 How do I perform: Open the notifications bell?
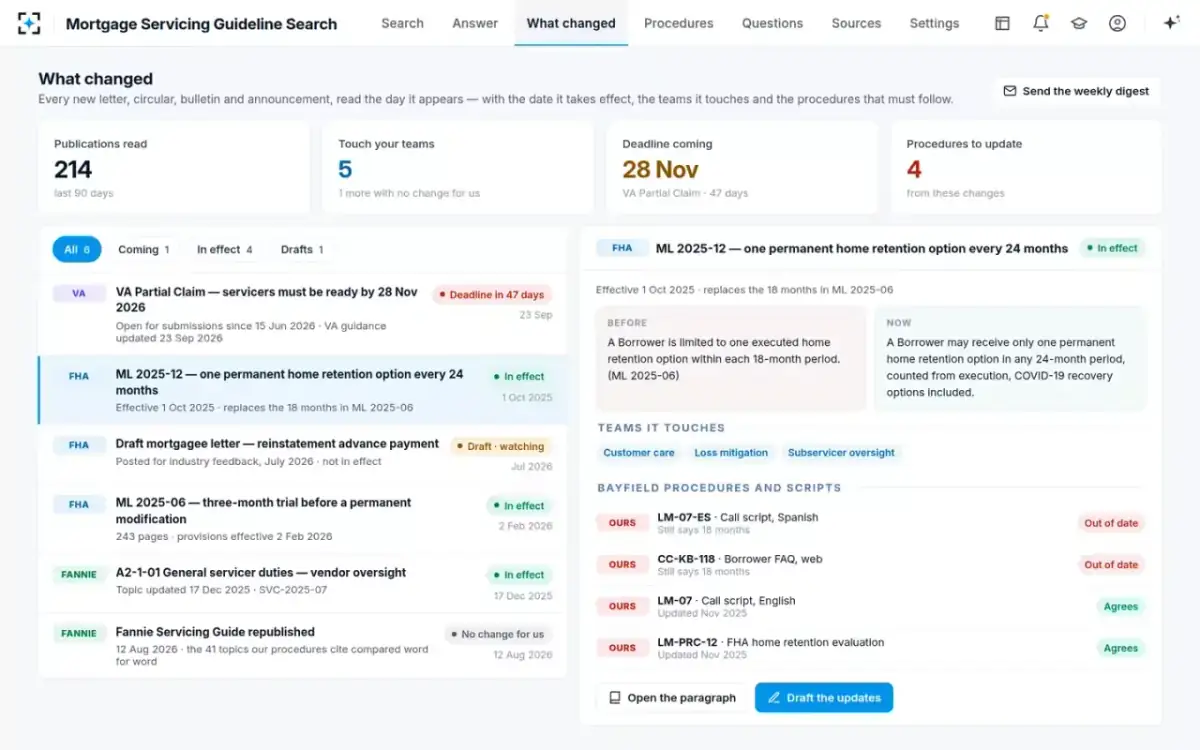point(1041,23)
